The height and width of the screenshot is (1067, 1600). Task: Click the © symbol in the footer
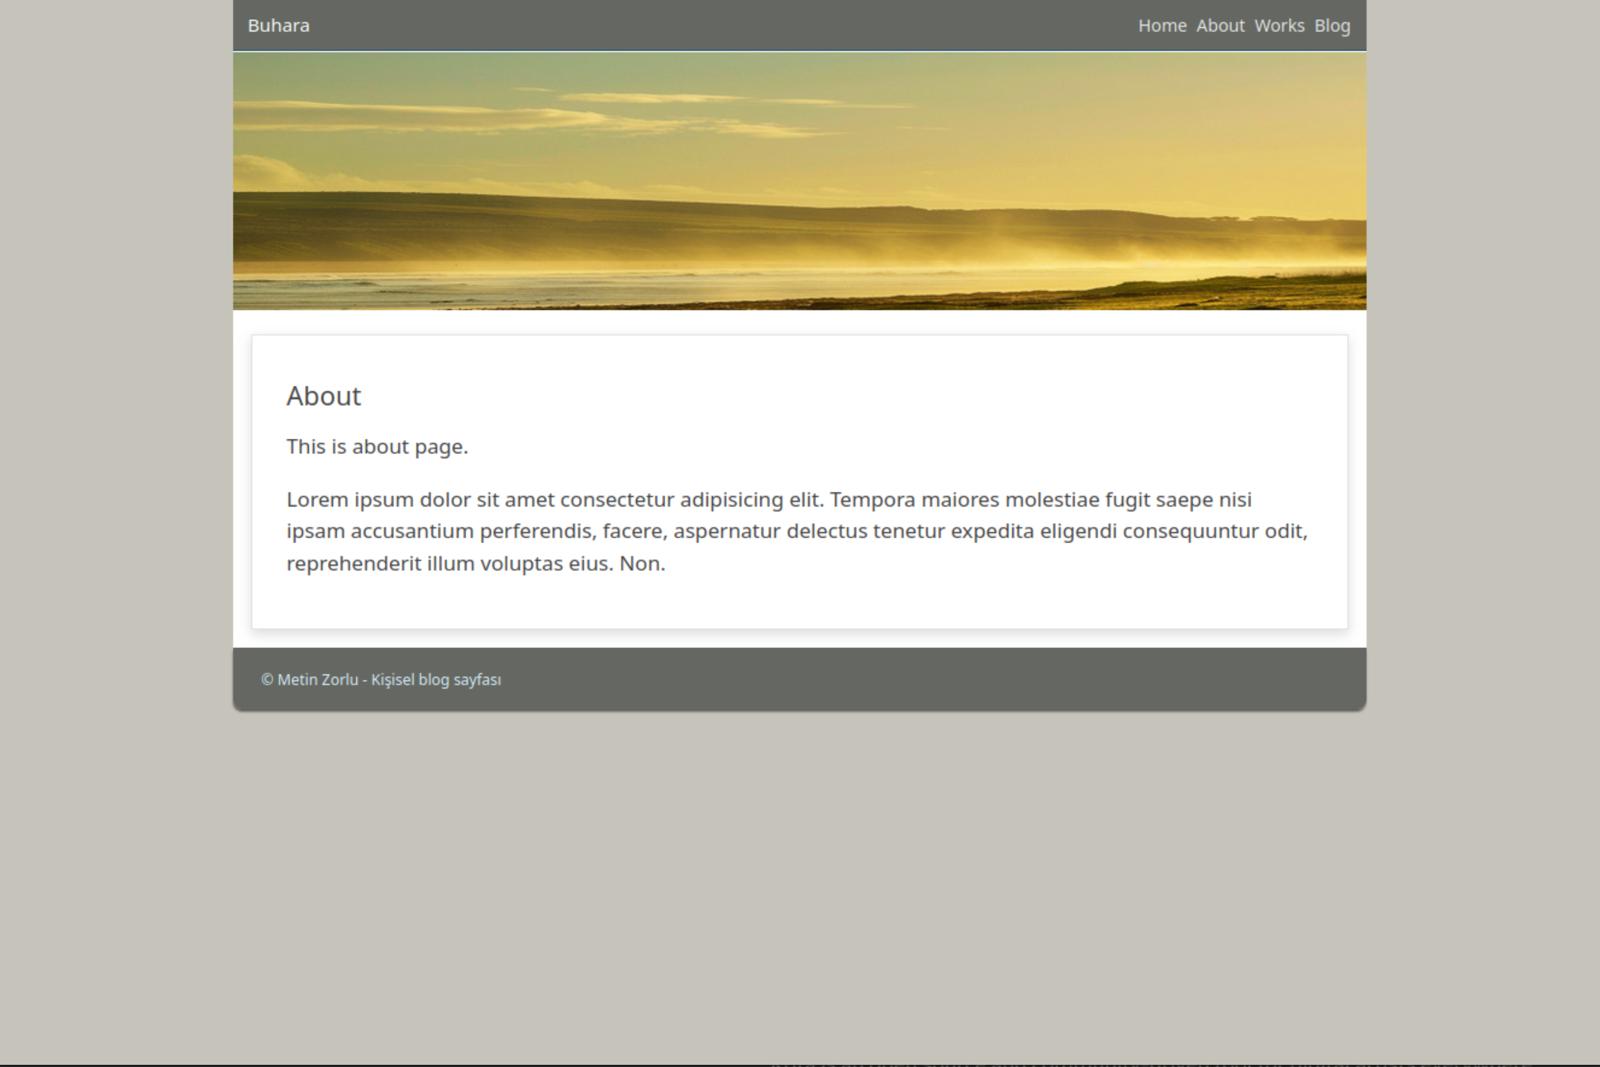point(267,680)
